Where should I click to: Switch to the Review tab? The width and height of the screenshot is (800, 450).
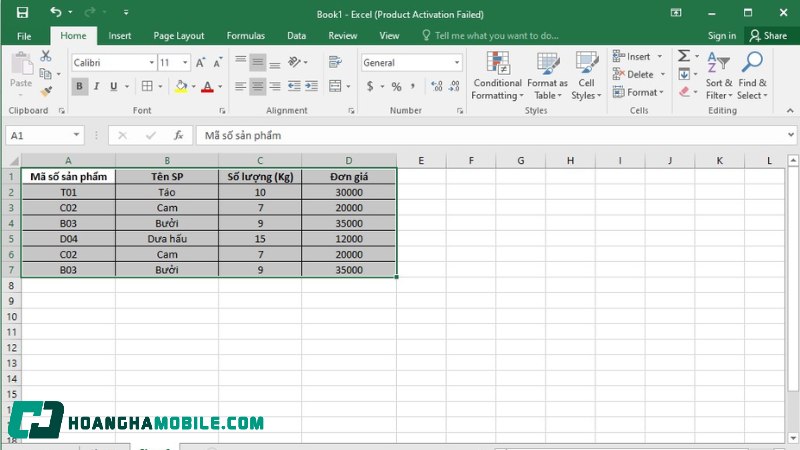(x=342, y=36)
